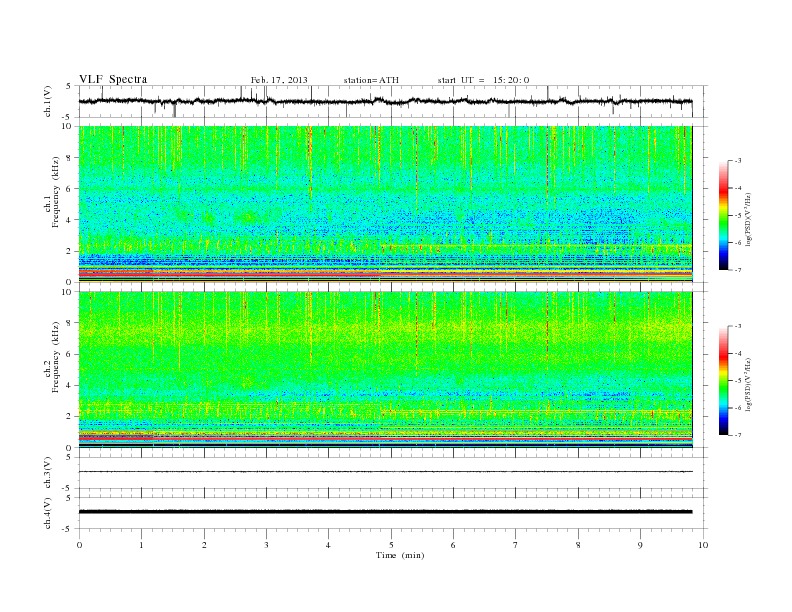This screenshot has height=612, width=792.
Task: Click the "Time (min)" x-axis label
Action: pyautogui.click(x=400, y=555)
